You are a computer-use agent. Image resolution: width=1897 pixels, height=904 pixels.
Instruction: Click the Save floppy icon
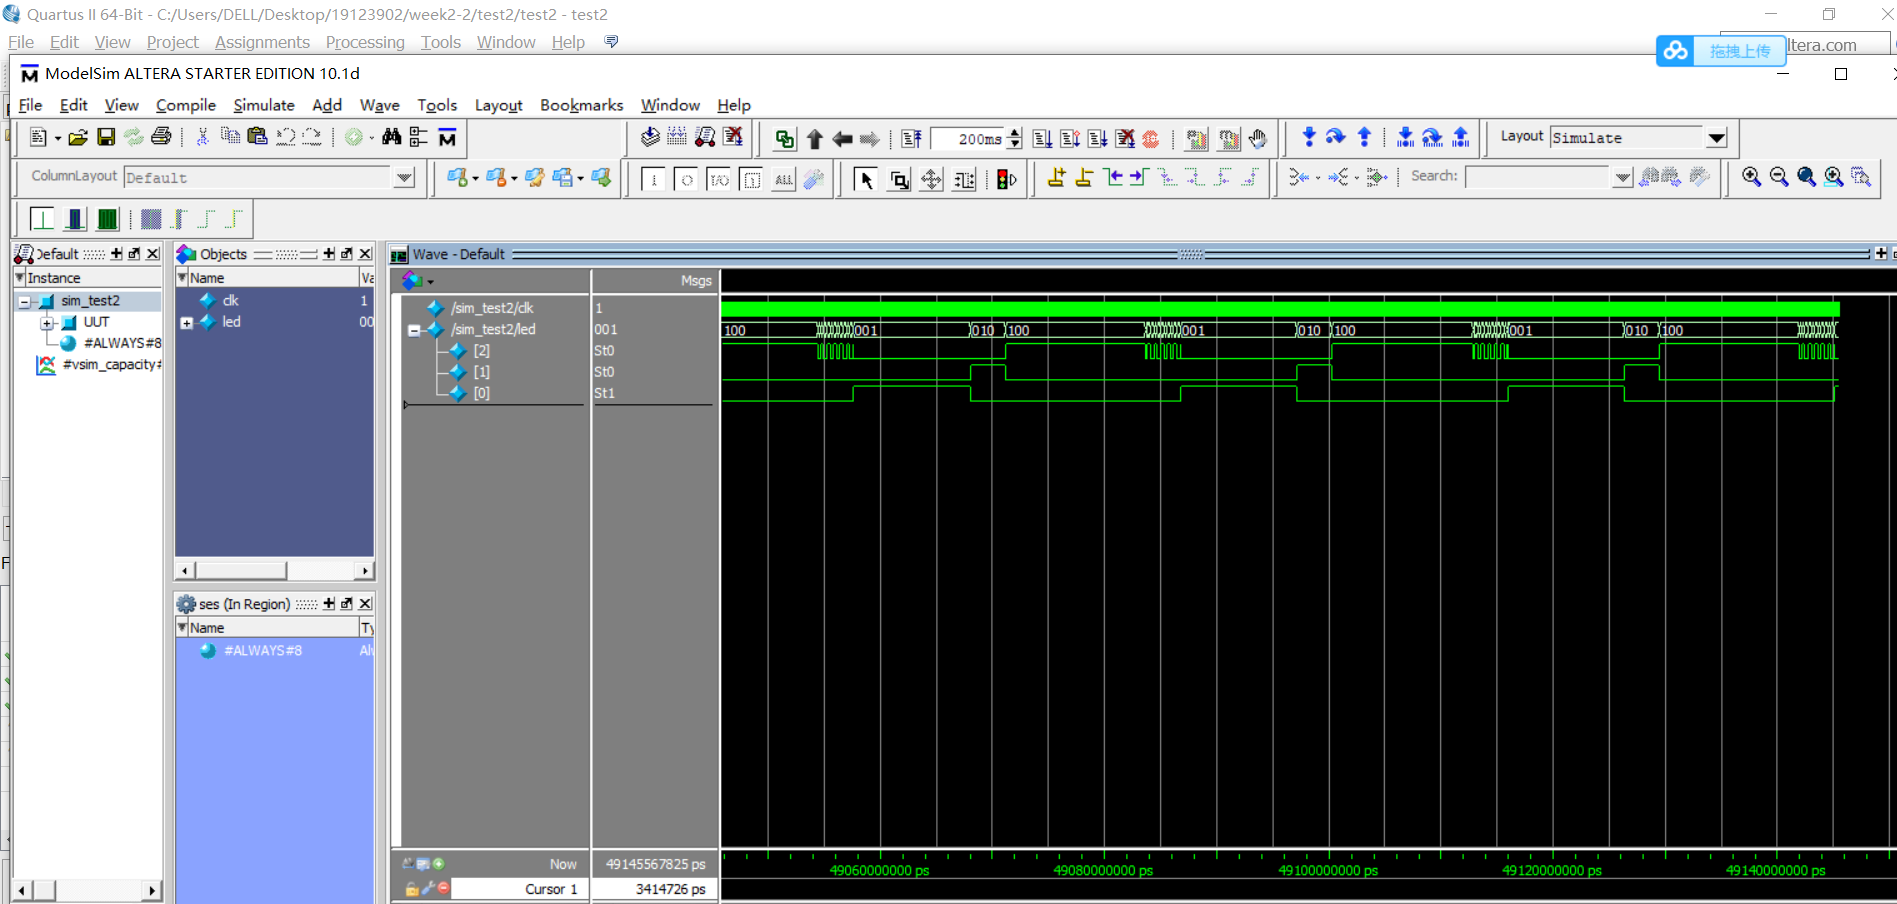point(106,137)
